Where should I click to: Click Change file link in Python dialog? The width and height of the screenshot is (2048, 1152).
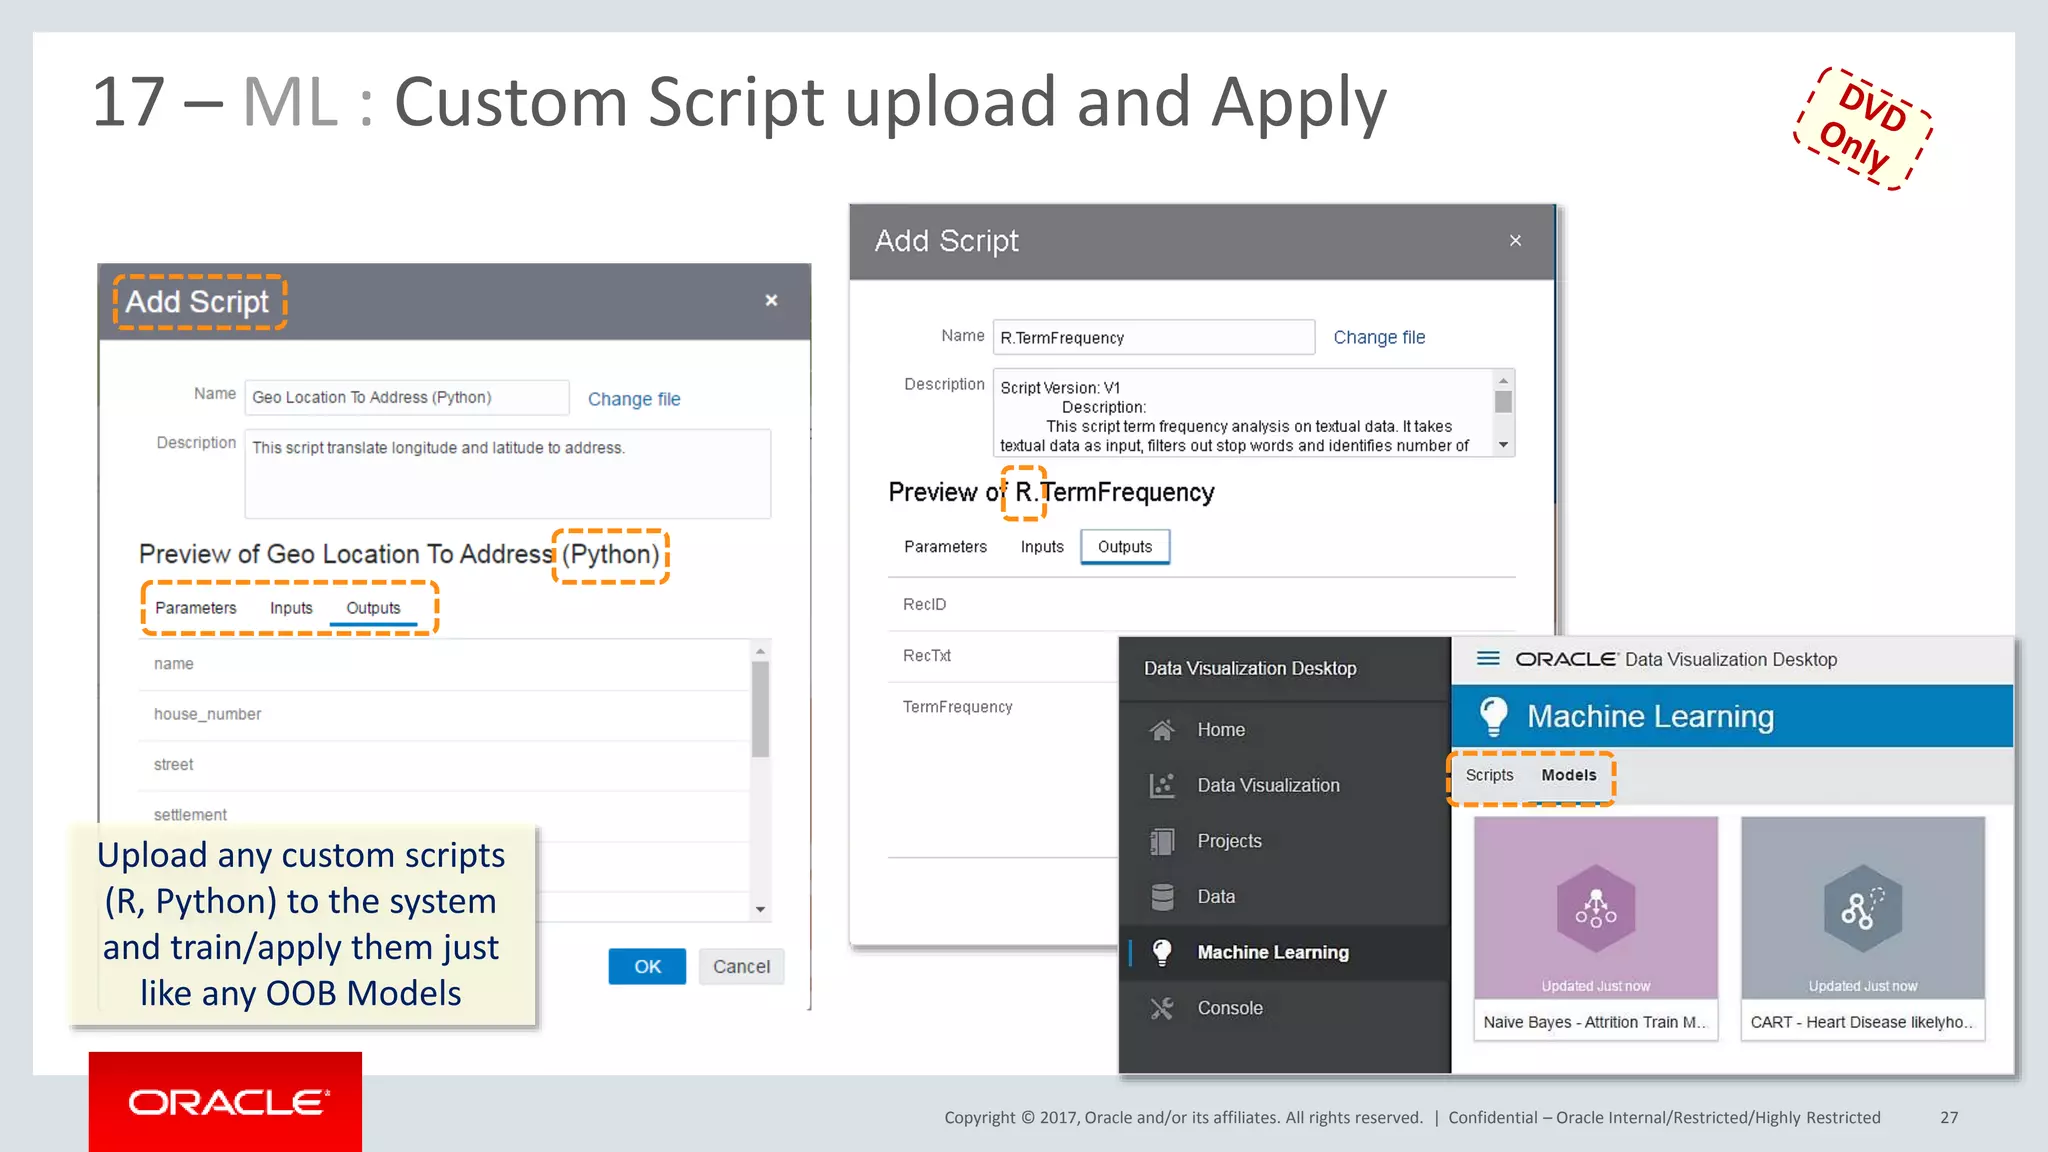[634, 399]
